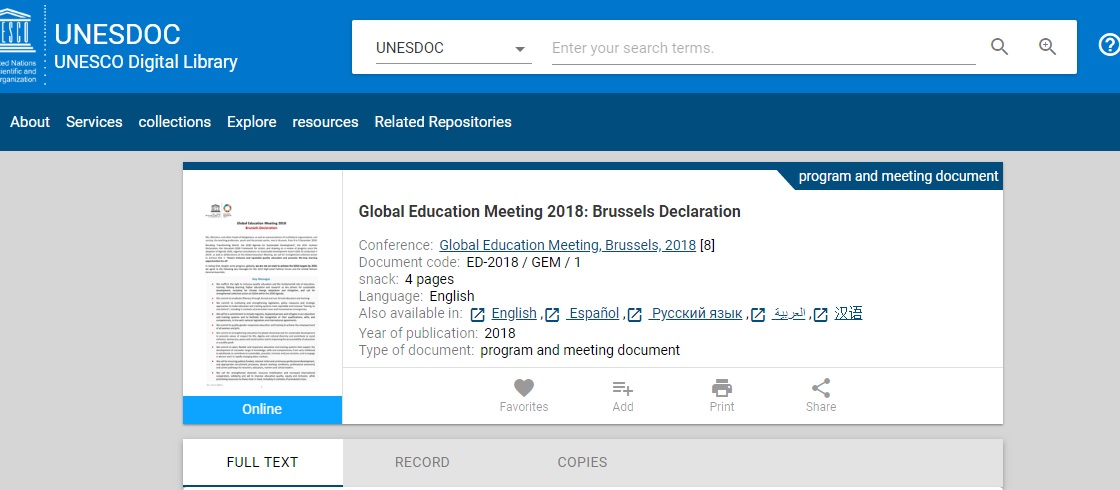Screen dimensions: 1120x490
Task: Open the English version link
Action: point(514,313)
